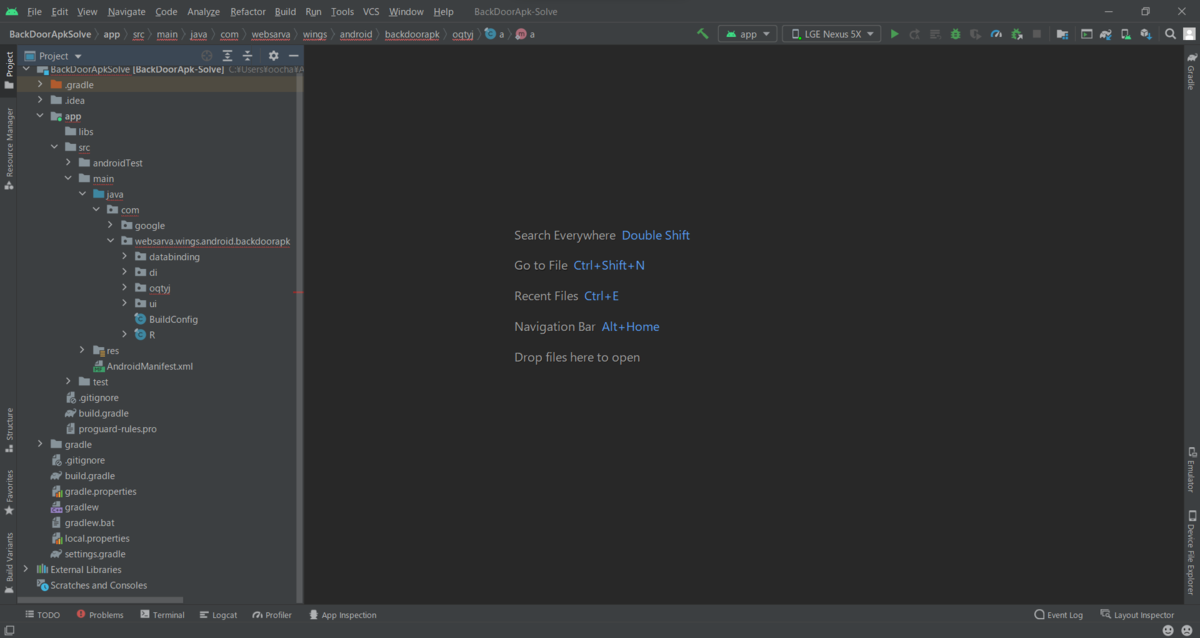The width and height of the screenshot is (1200, 638).
Task: Hide the Project panel with minus icon
Action: coord(293,56)
